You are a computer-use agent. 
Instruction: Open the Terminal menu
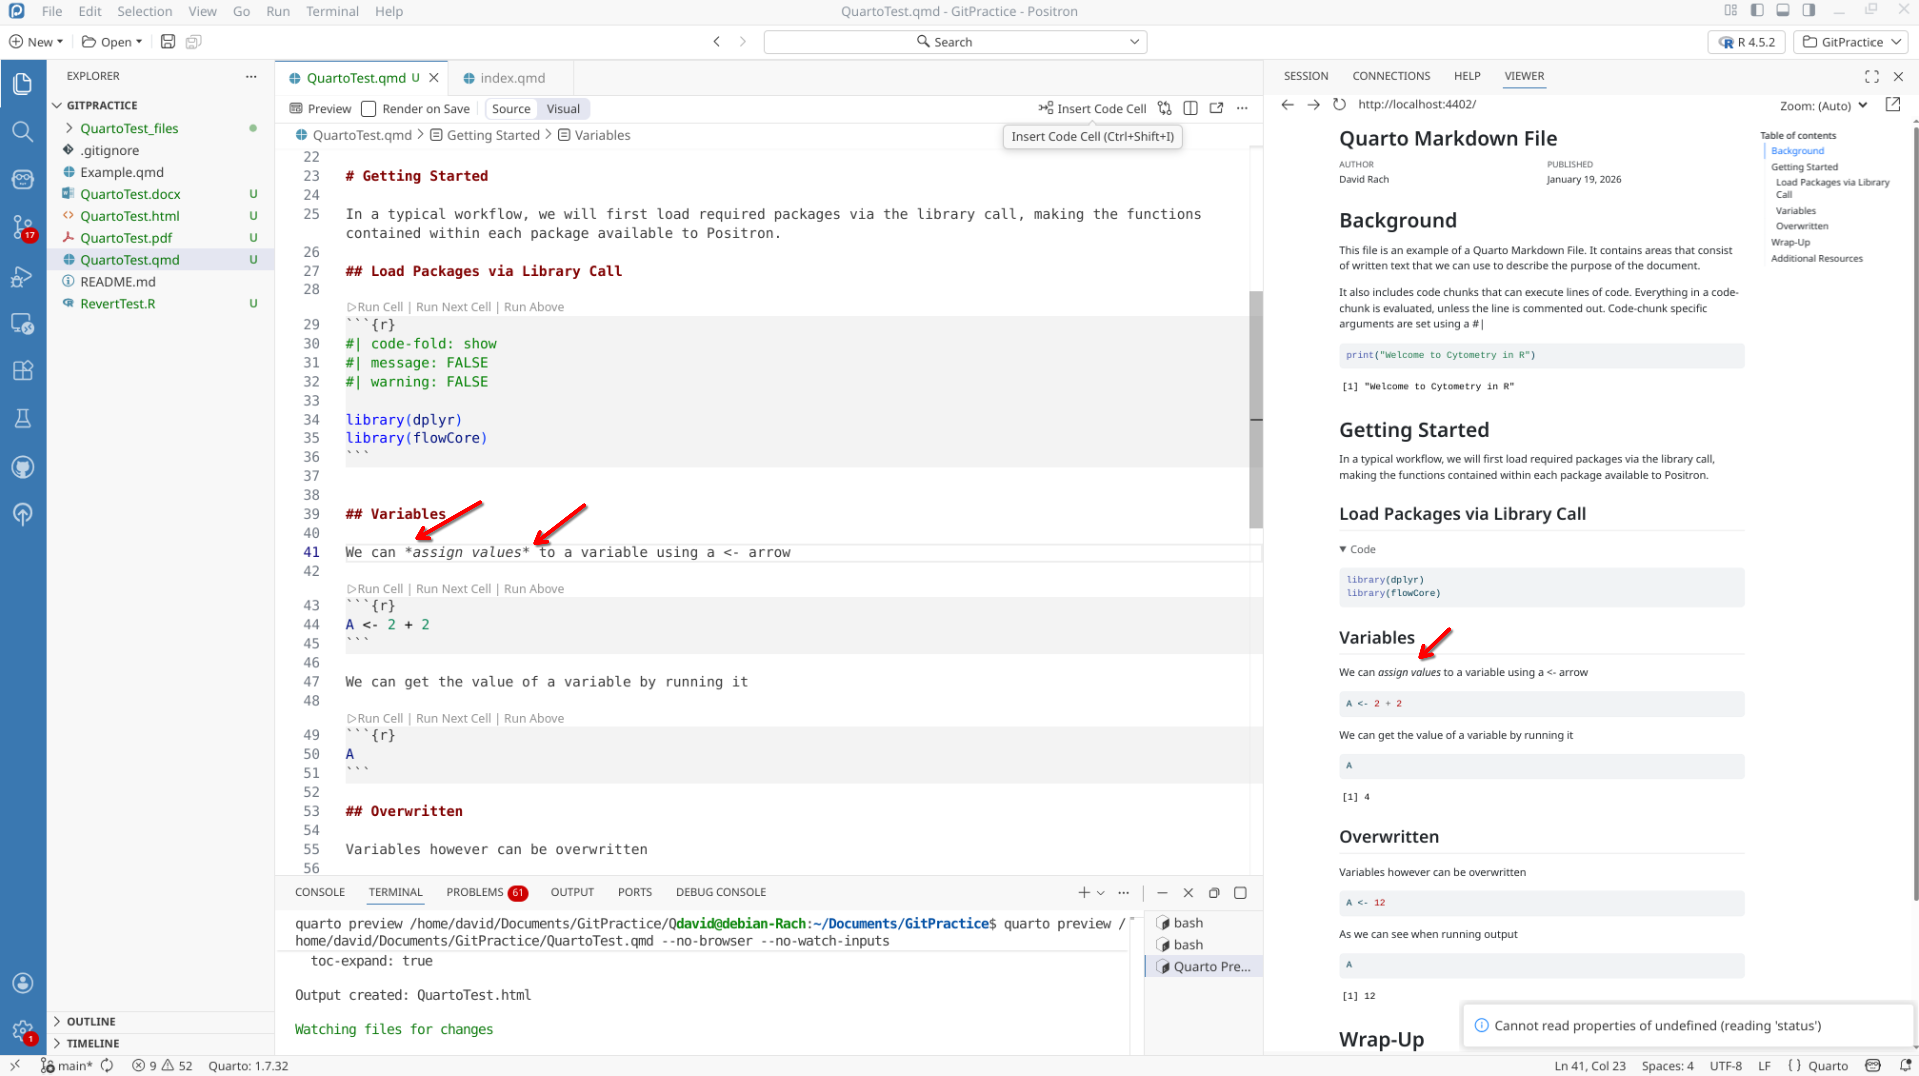[332, 11]
